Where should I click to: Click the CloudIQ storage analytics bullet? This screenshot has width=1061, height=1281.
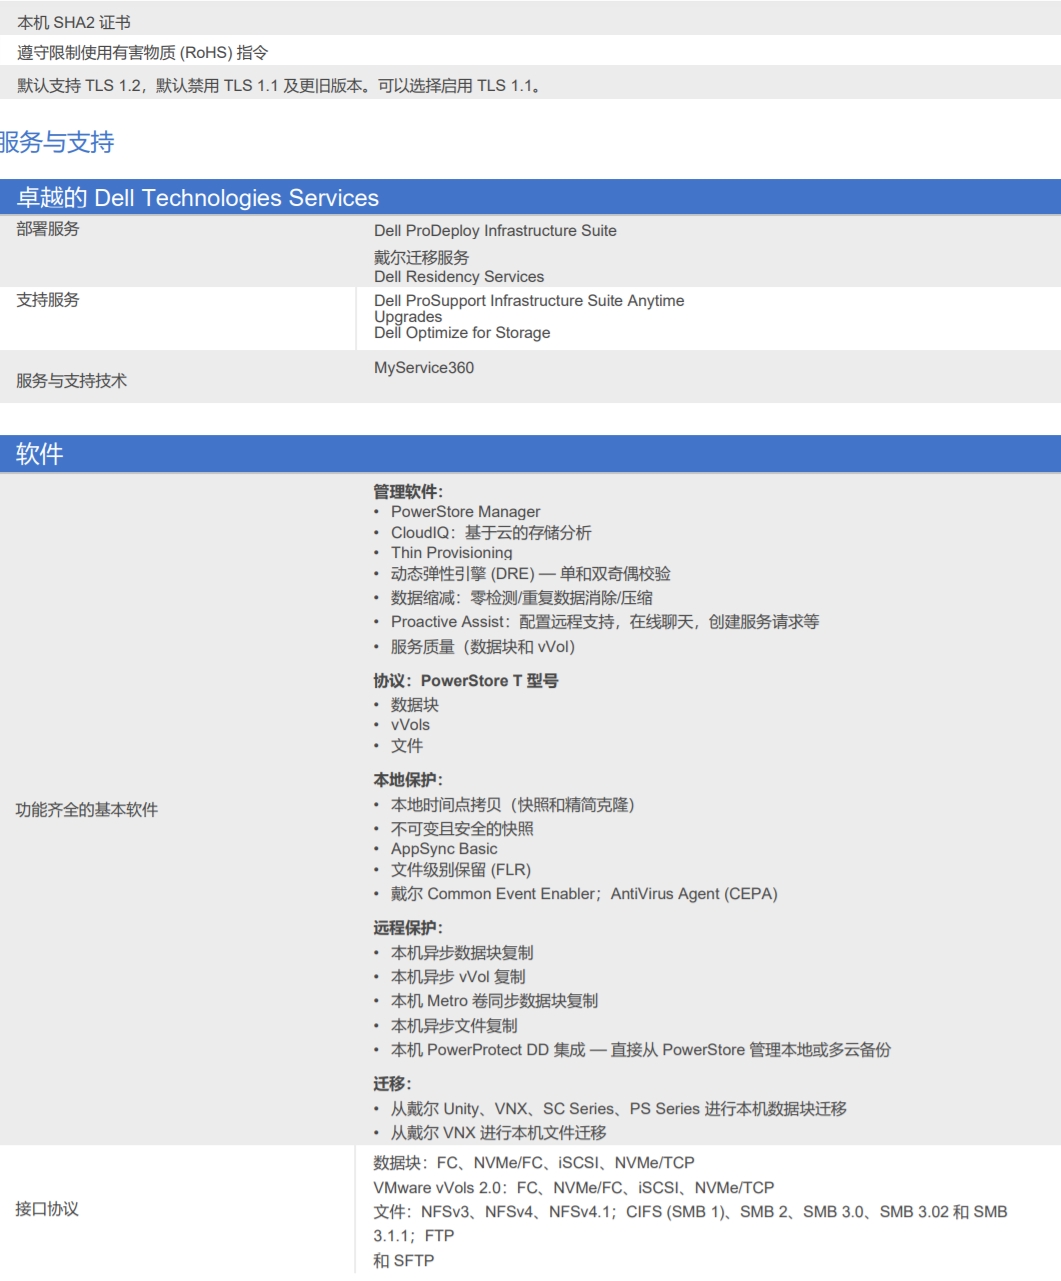(490, 533)
